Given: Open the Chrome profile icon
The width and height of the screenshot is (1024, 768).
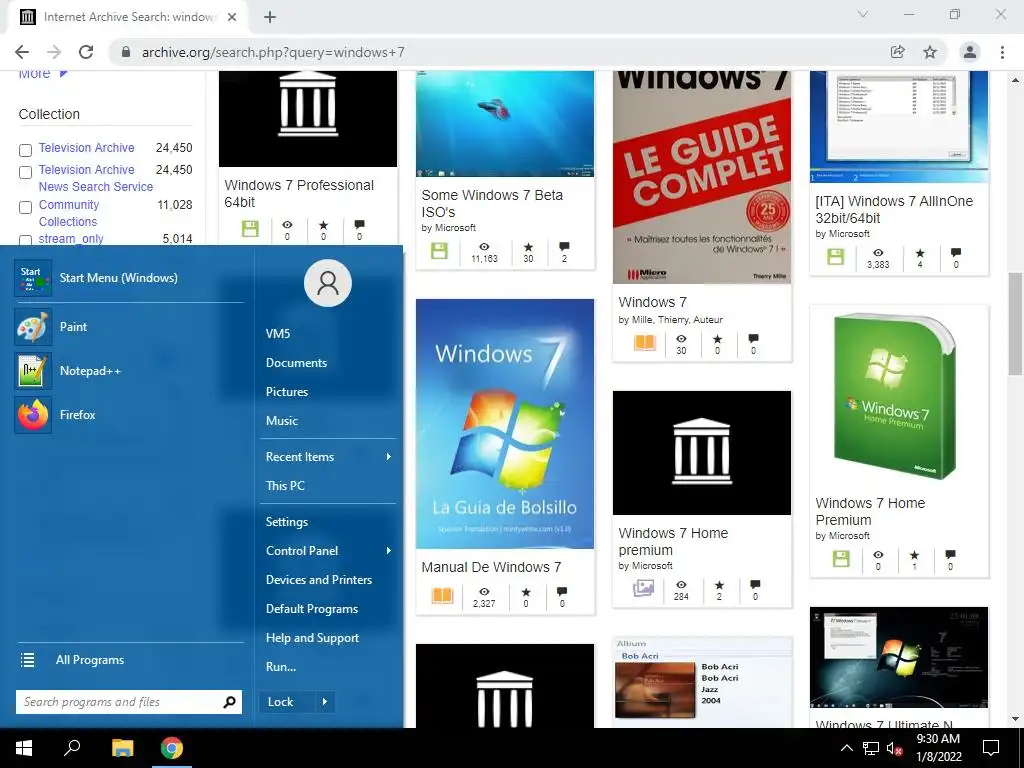Looking at the screenshot, I should tap(970, 52).
